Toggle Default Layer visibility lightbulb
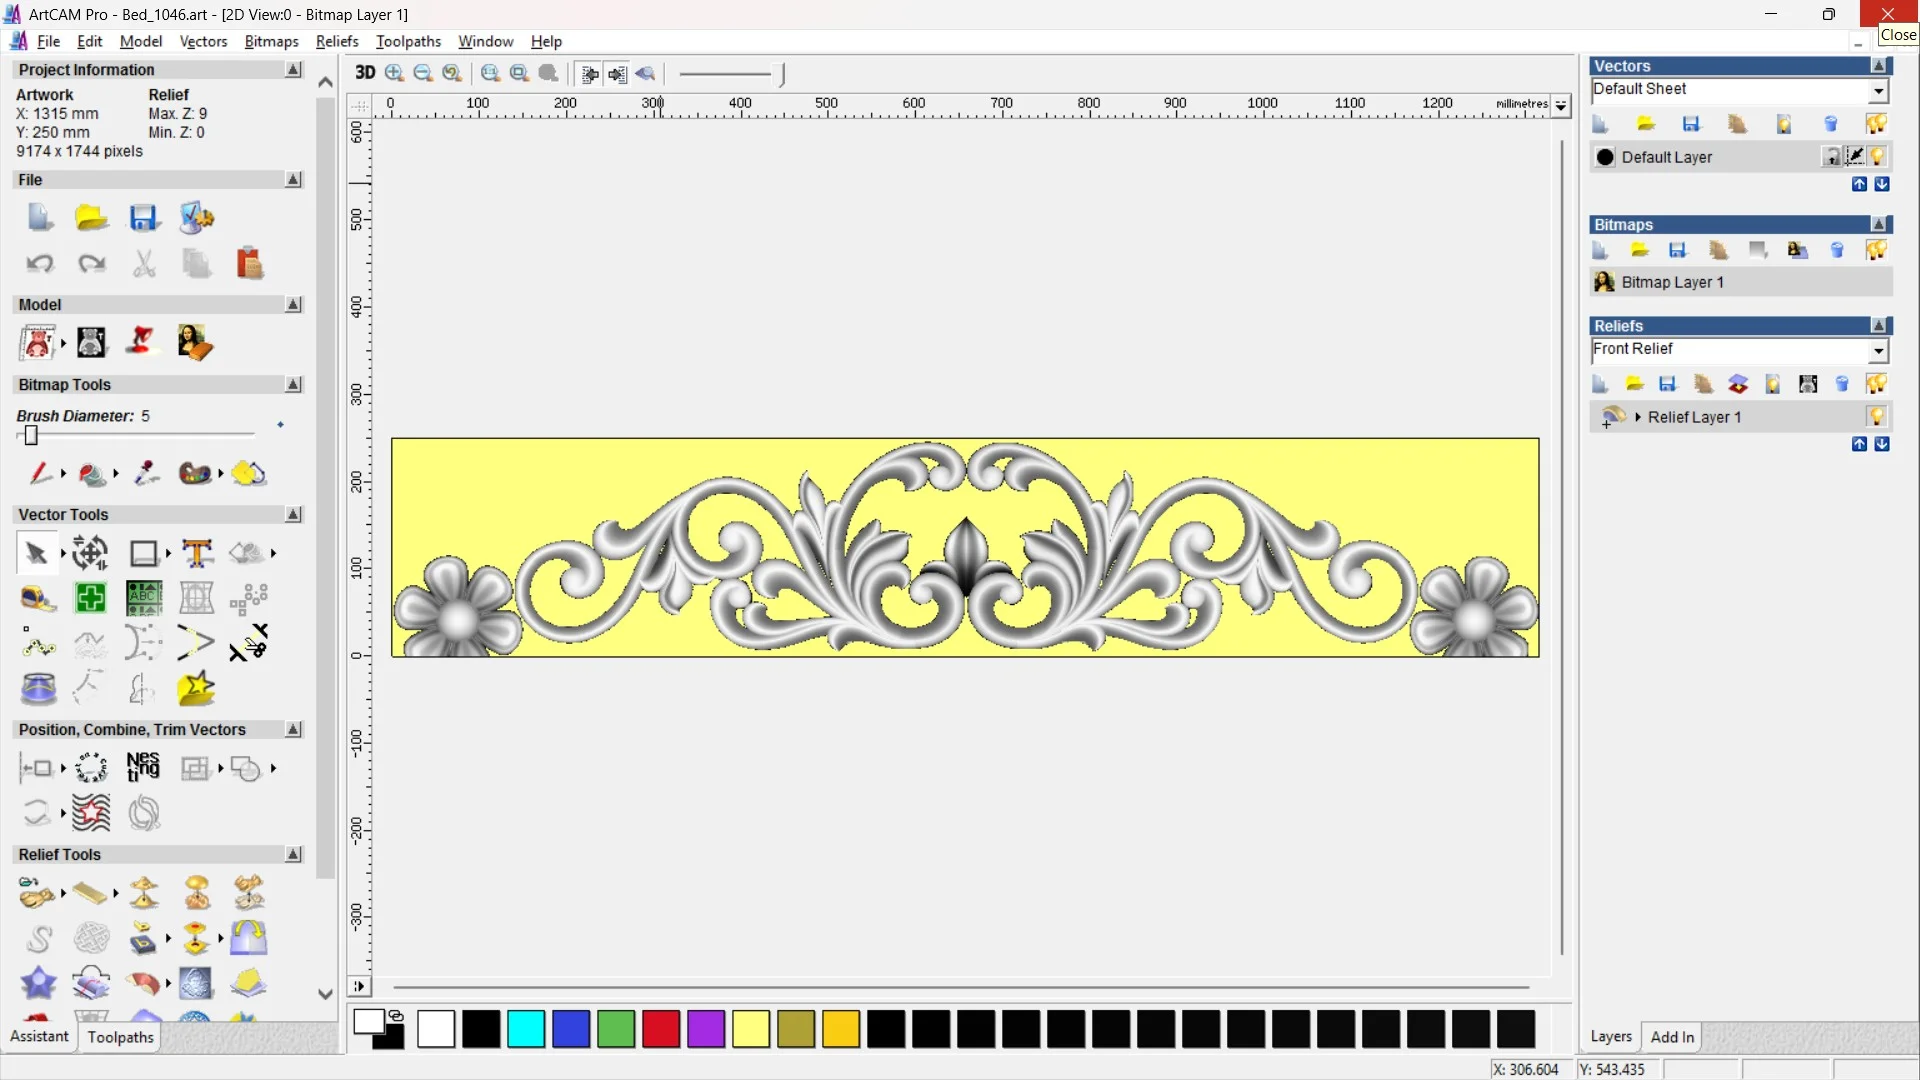 coord(1877,157)
